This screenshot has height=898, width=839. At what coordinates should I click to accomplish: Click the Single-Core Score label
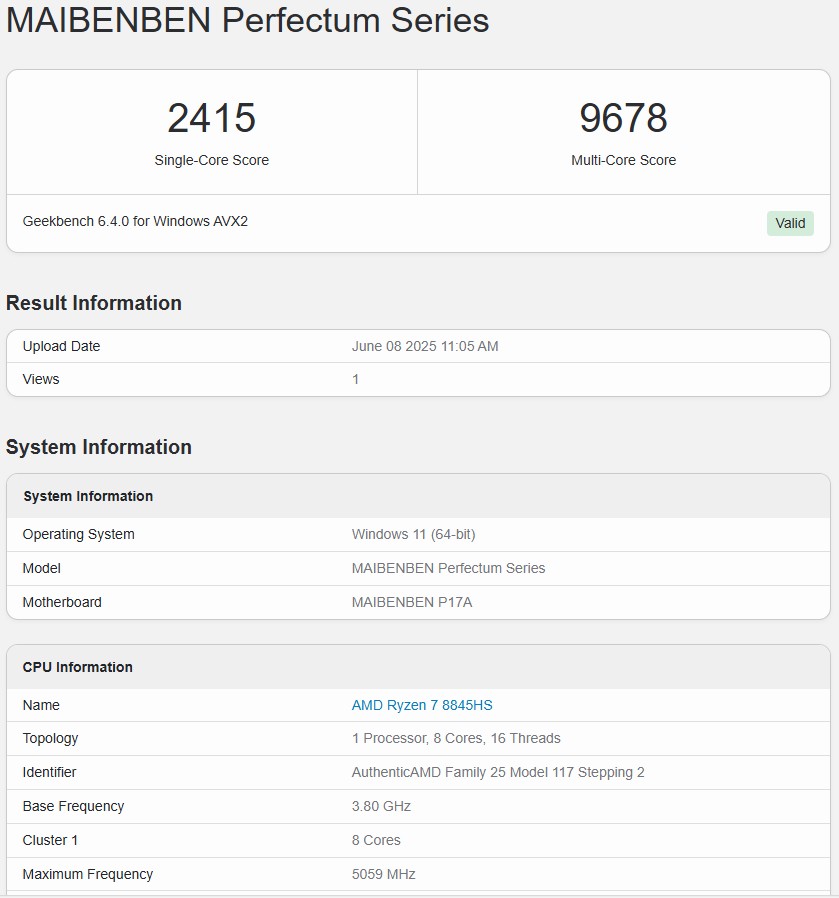pos(211,160)
